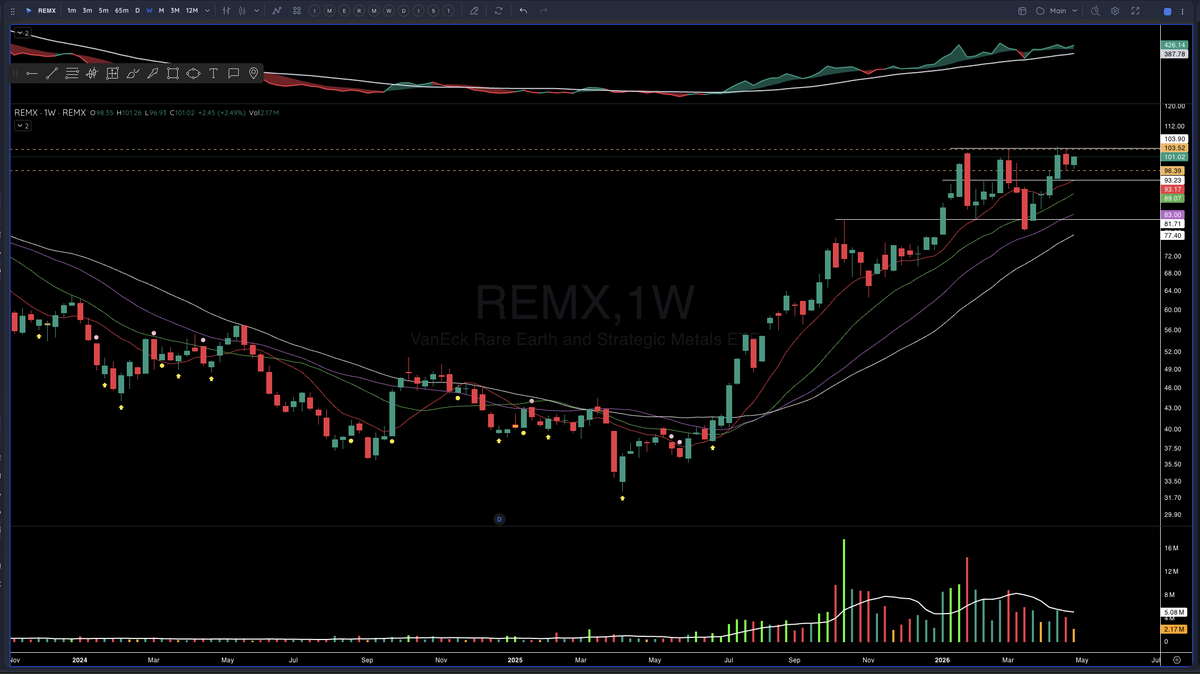Click the blue arrow logo icon
Image resolution: width=1200 pixels, height=674 pixels.
pyautogui.click(x=28, y=10)
